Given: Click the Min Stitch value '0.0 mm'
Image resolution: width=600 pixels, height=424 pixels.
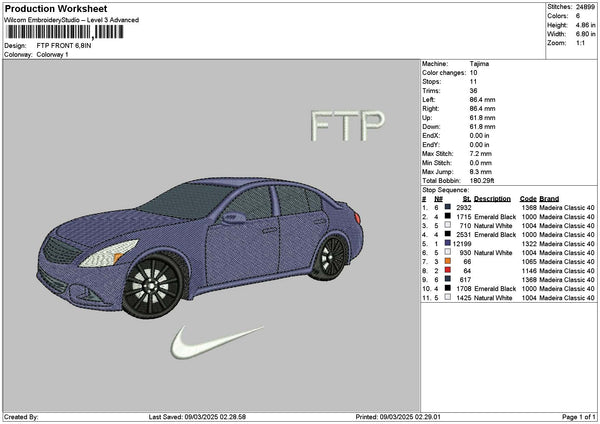Looking at the screenshot, I should click(x=480, y=163).
